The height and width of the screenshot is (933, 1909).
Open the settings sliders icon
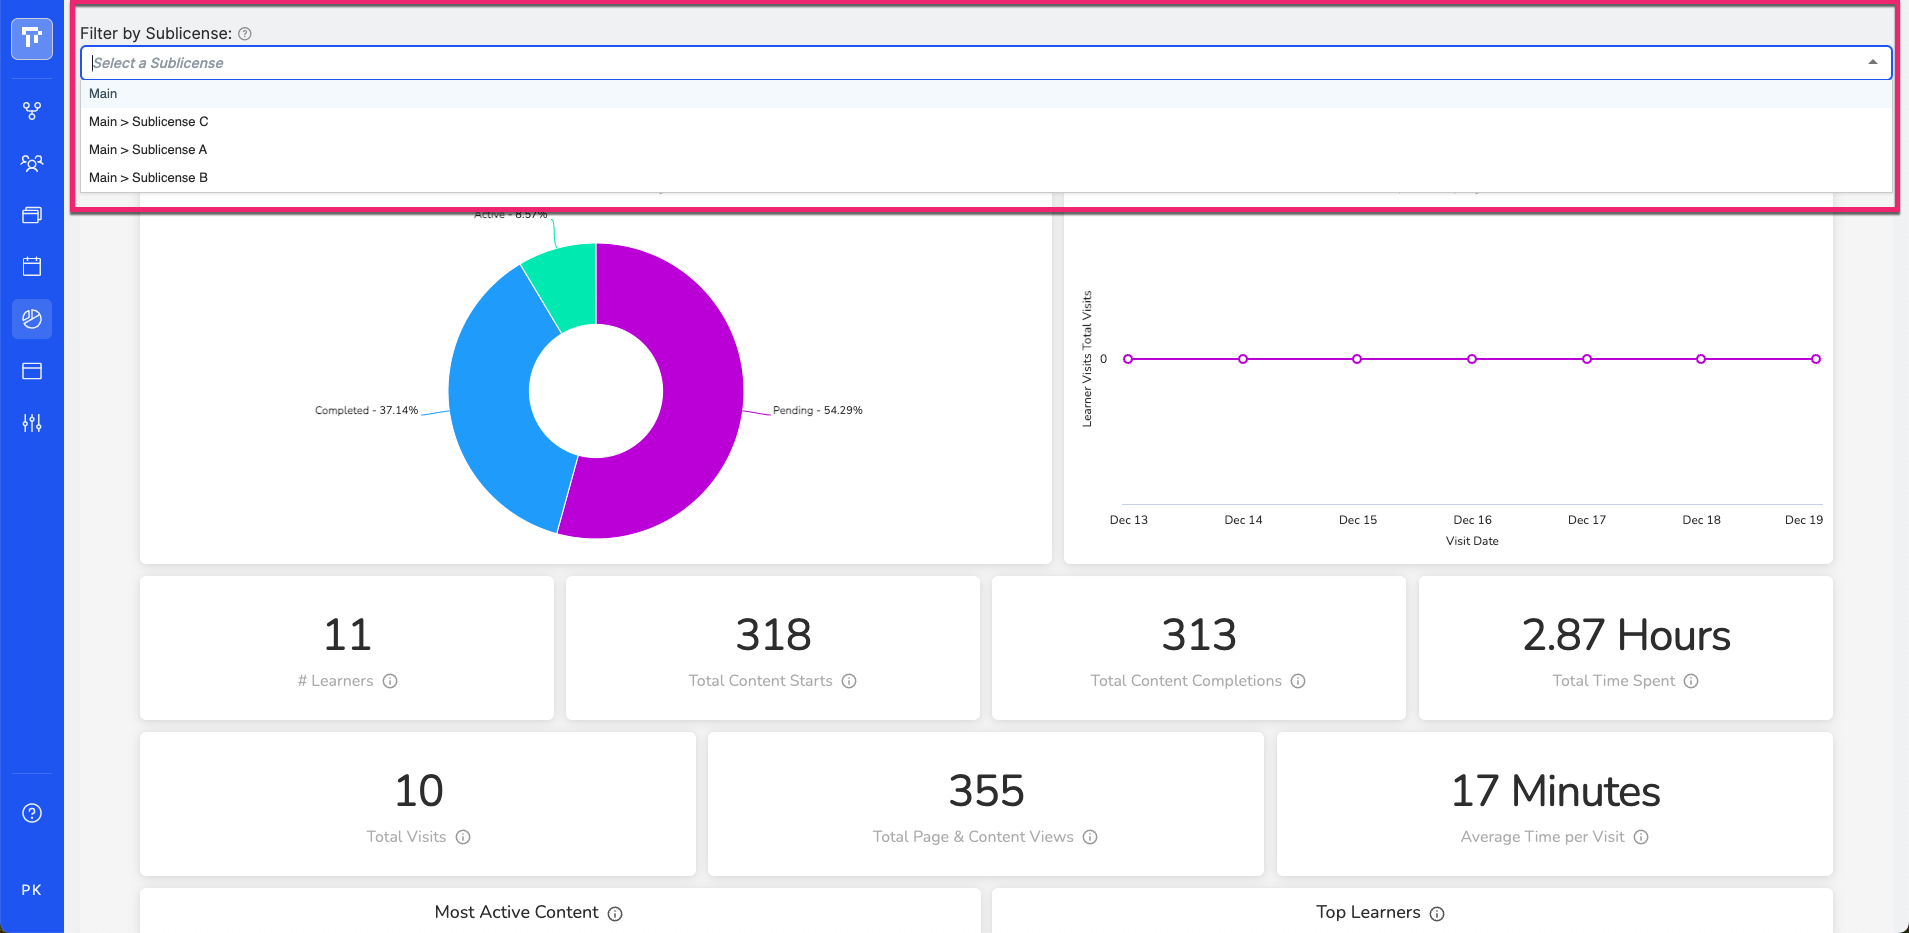pos(32,423)
